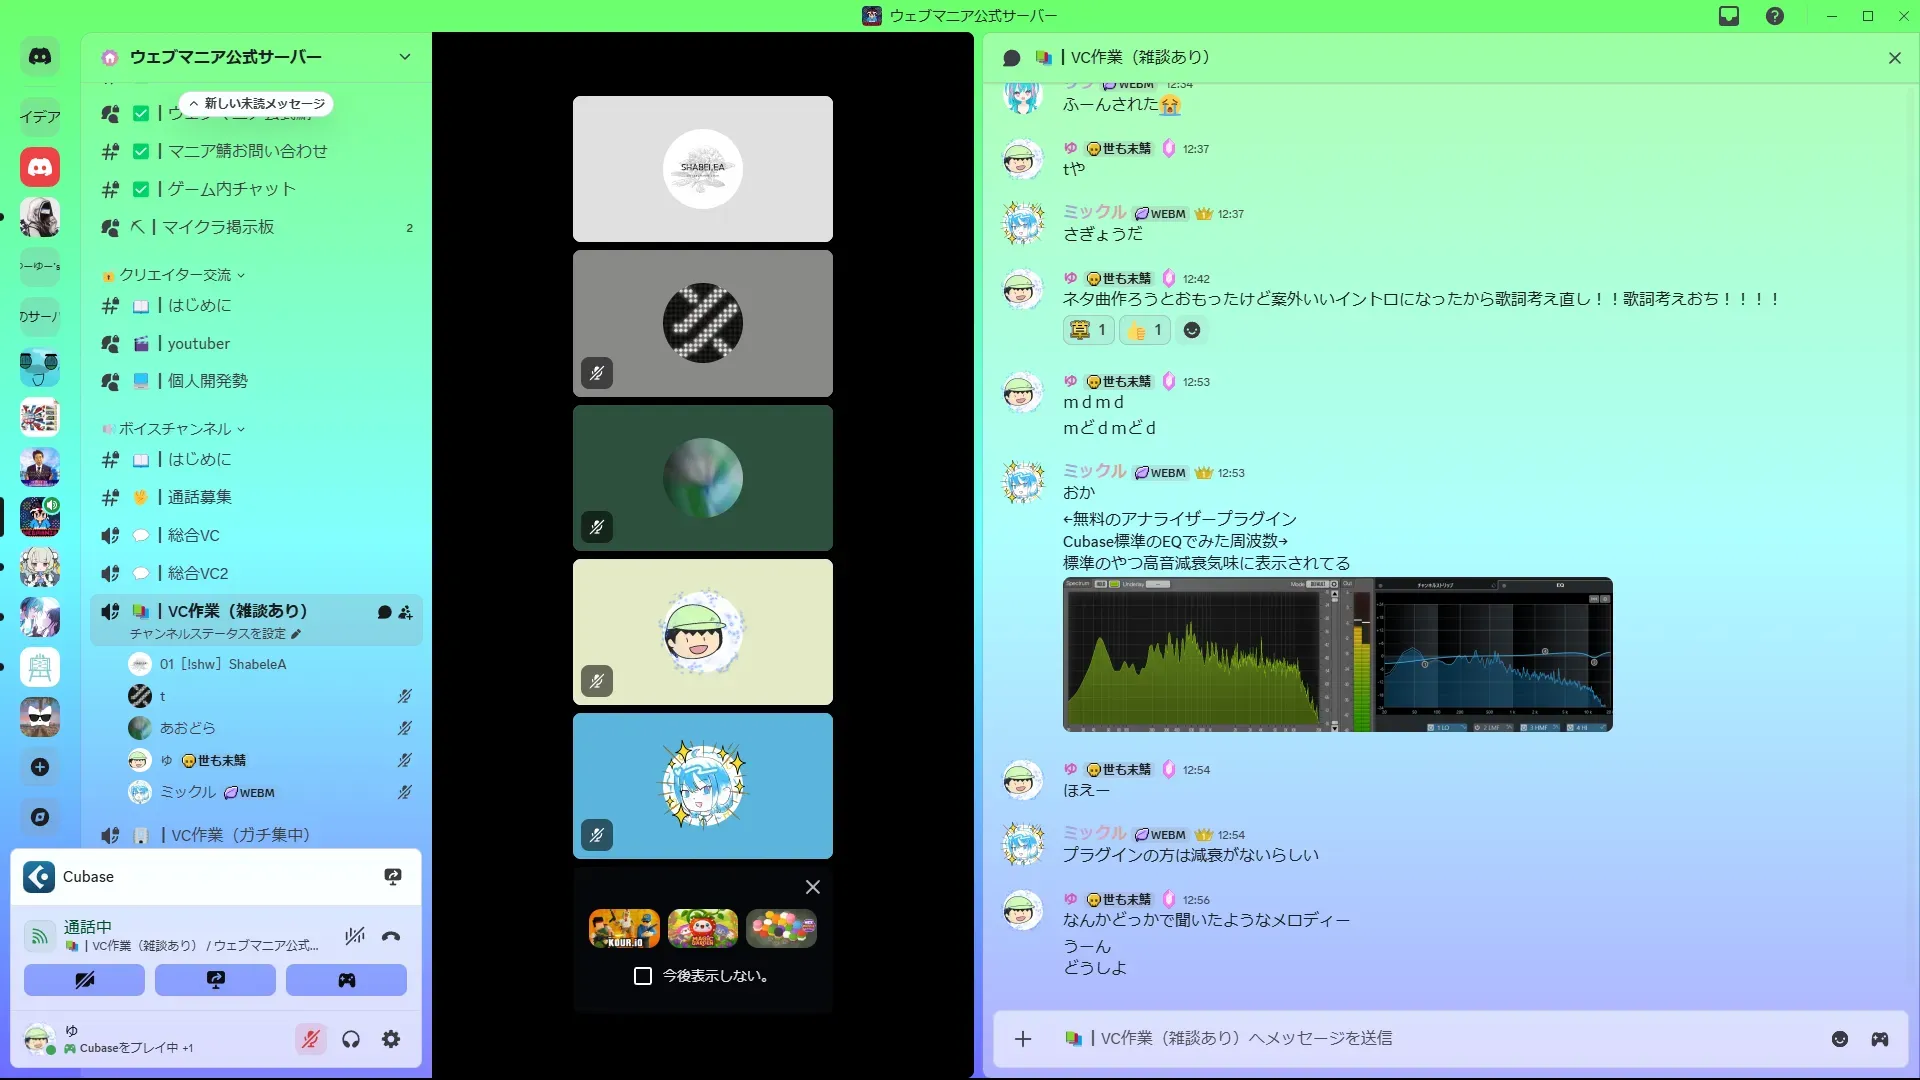
Task: Jump to 新しい未読メッセージ
Action: [x=257, y=104]
